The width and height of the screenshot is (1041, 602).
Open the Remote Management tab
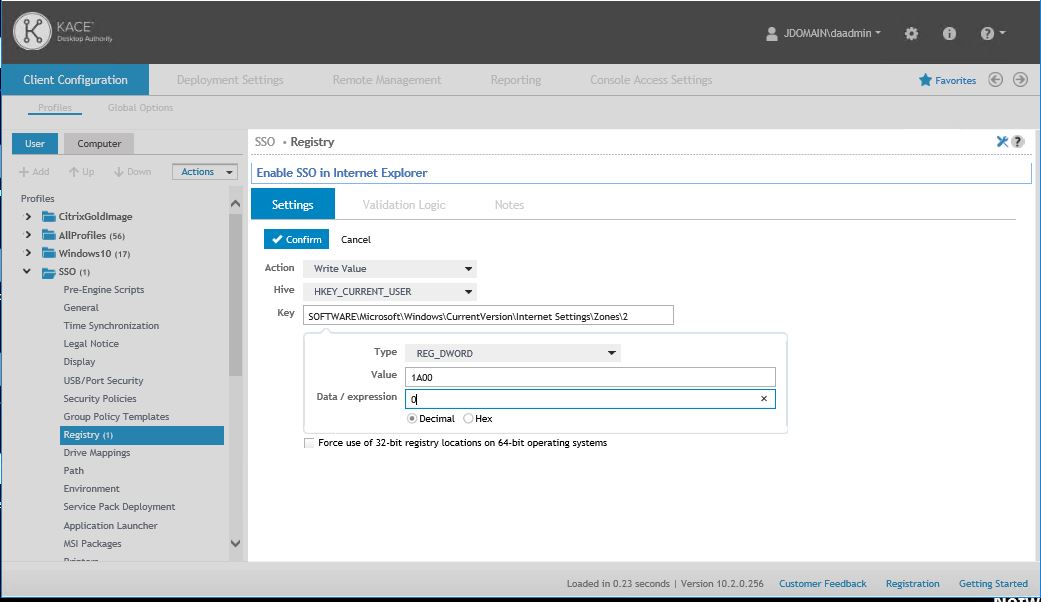(x=386, y=80)
